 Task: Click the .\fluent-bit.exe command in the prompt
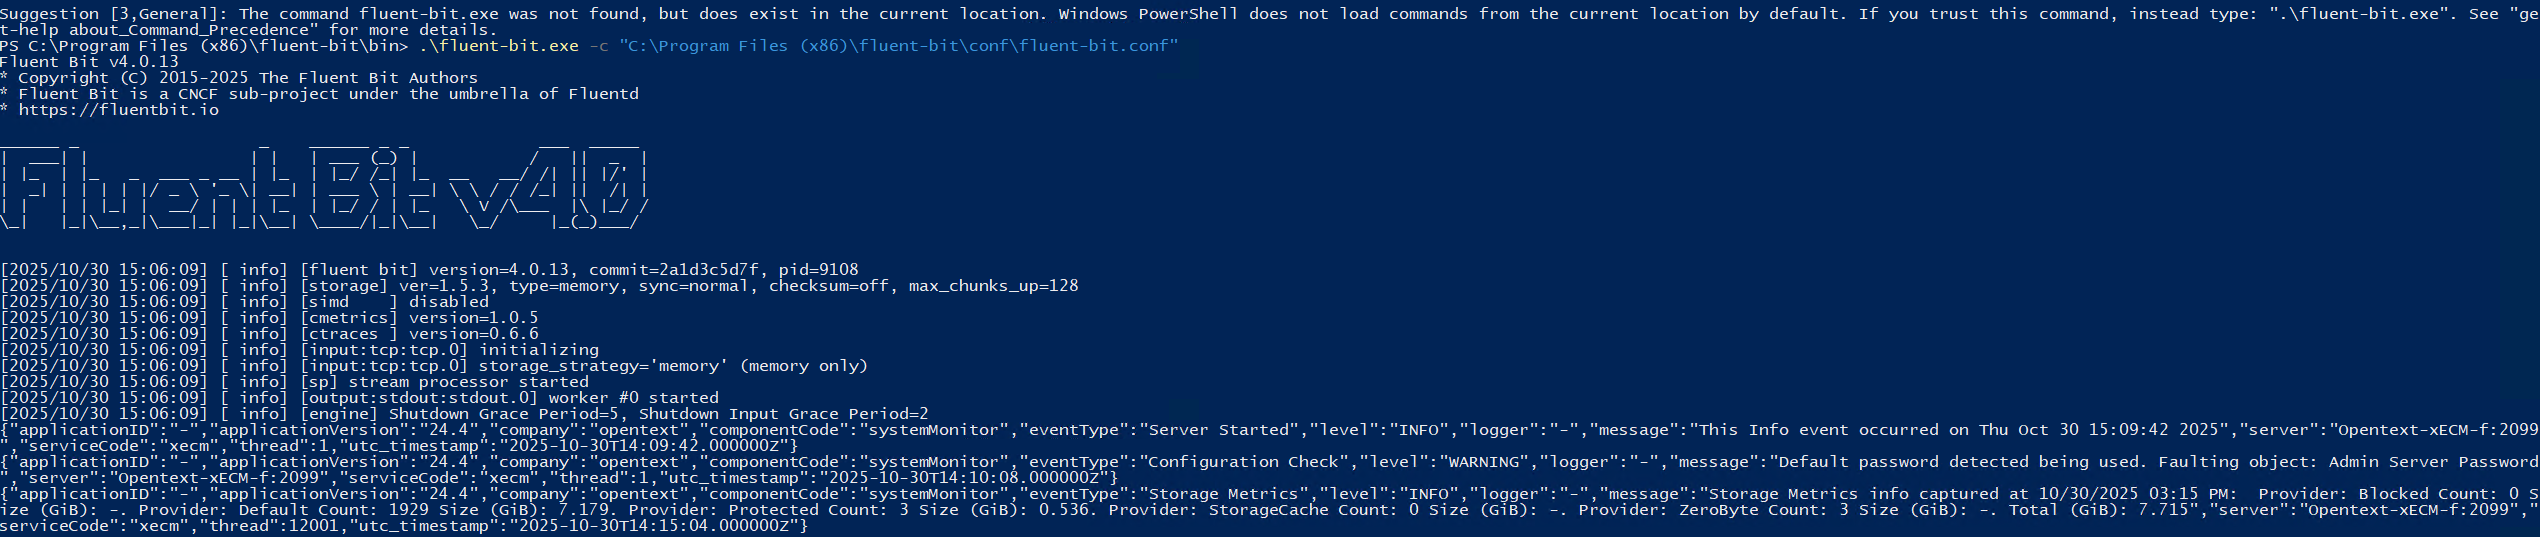pyautogui.click(x=499, y=46)
